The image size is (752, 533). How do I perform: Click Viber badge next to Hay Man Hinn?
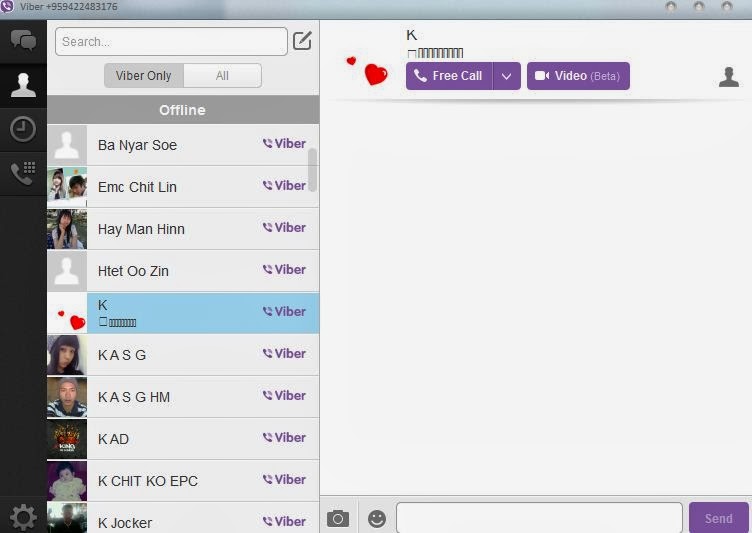pyautogui.click(x=284, y=227)
